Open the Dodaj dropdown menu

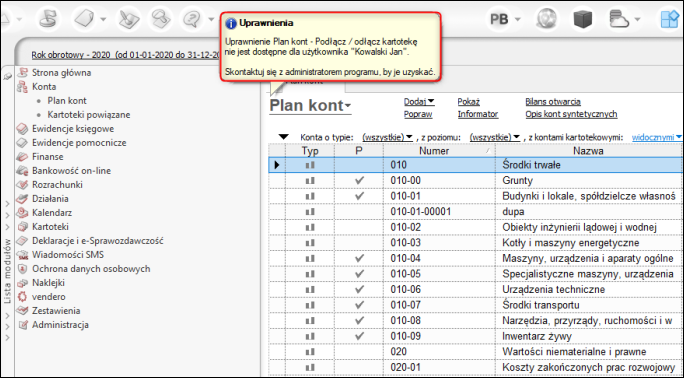(419, 102)
